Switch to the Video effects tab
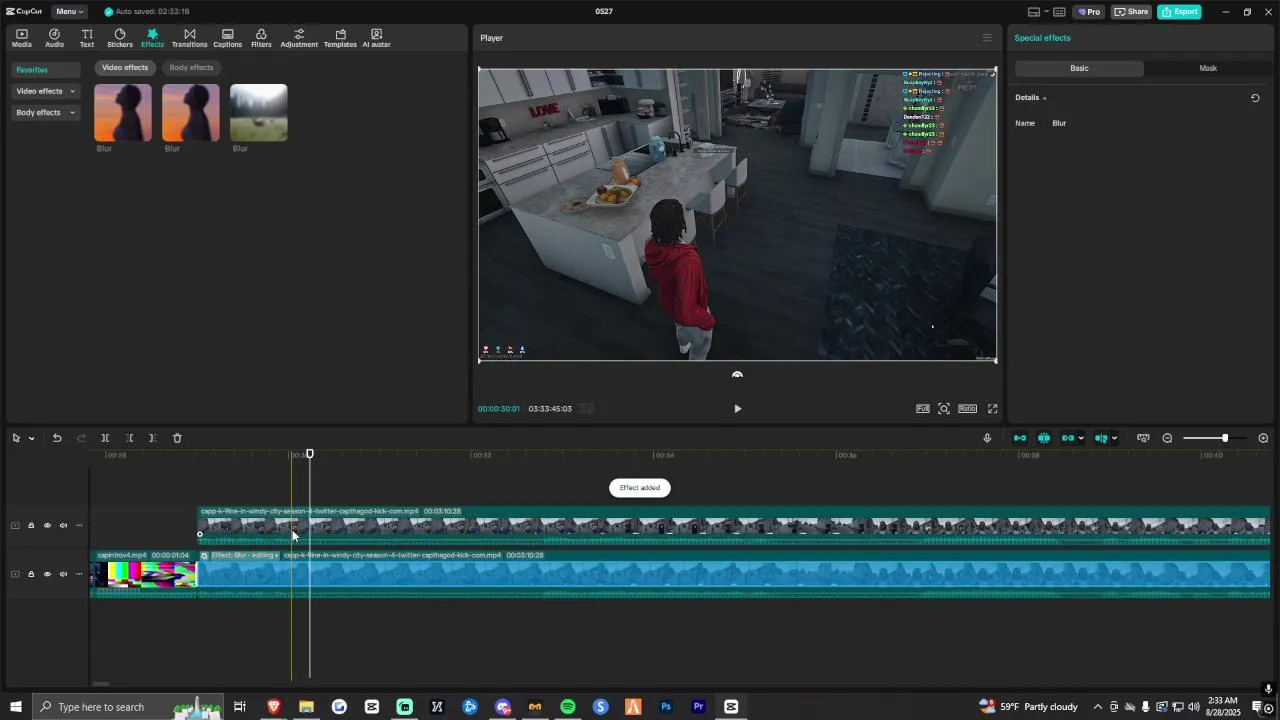Screen dimensions: 1280x720 125,68
